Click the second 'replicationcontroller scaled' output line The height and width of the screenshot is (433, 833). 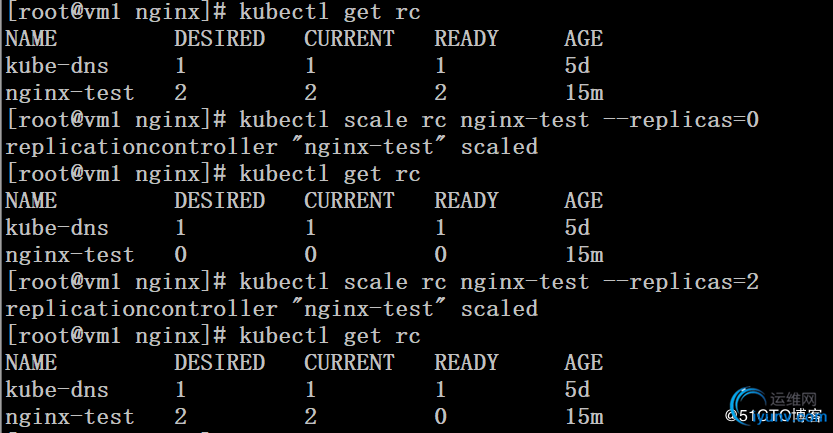coord(272,309)
